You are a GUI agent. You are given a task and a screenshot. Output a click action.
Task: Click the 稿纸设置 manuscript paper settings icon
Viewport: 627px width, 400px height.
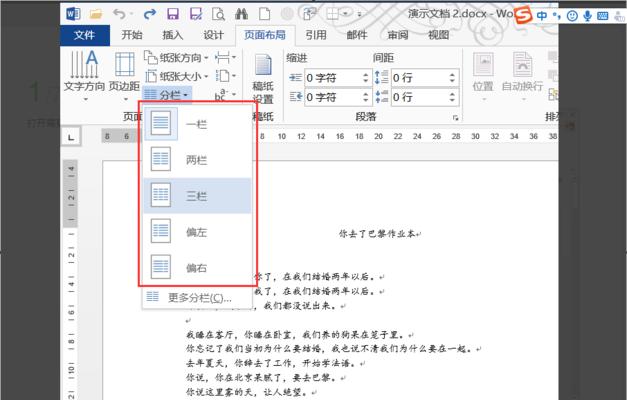[263, 79]
